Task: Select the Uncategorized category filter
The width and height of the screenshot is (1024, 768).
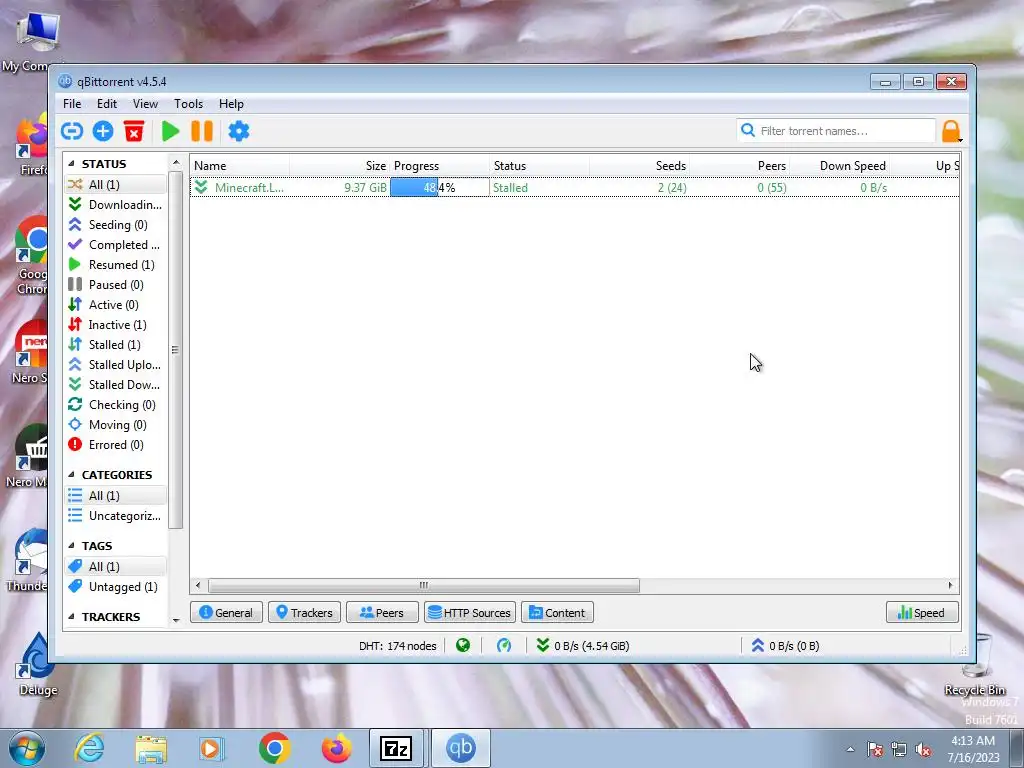Action: [115, 516]
